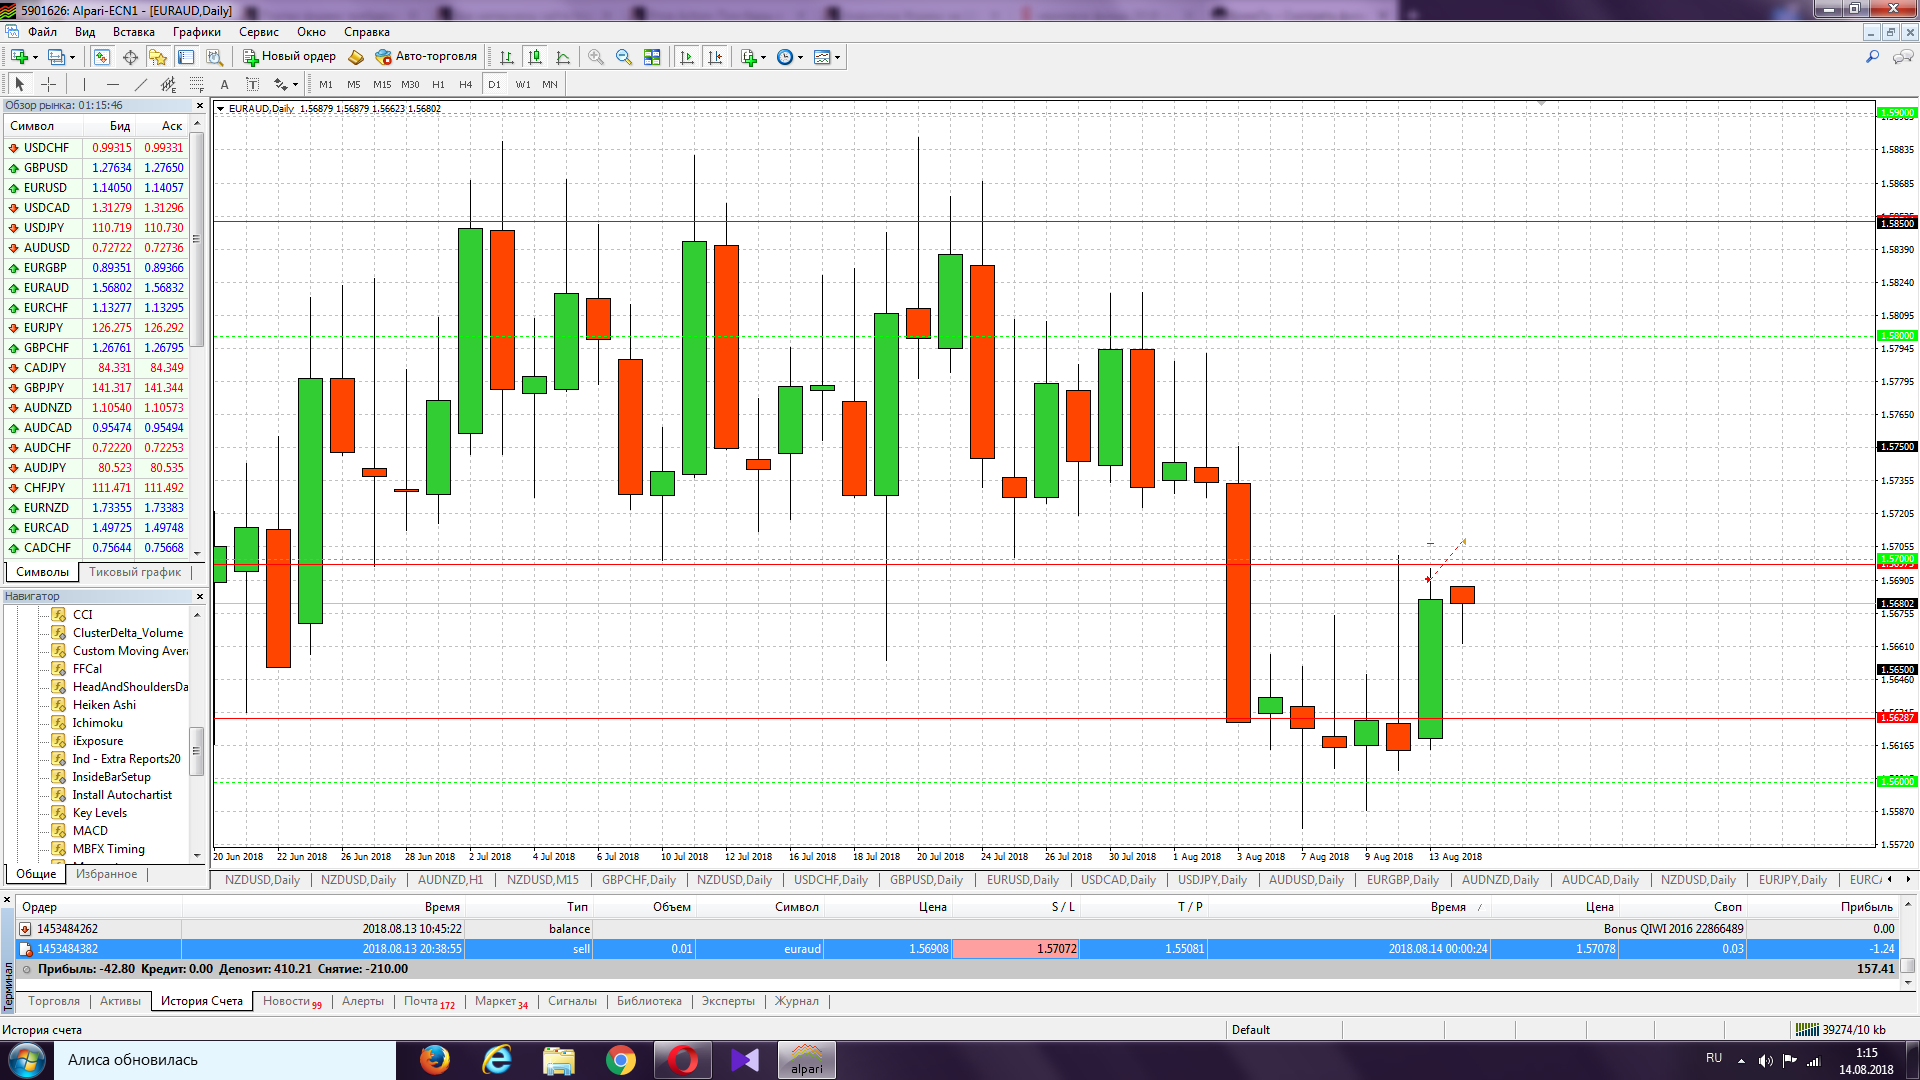Select the equidistant channel tool
Image resolution: width=1920 pixels, height=1080 pixels.
pyautogui.click(x=169, y=85)
